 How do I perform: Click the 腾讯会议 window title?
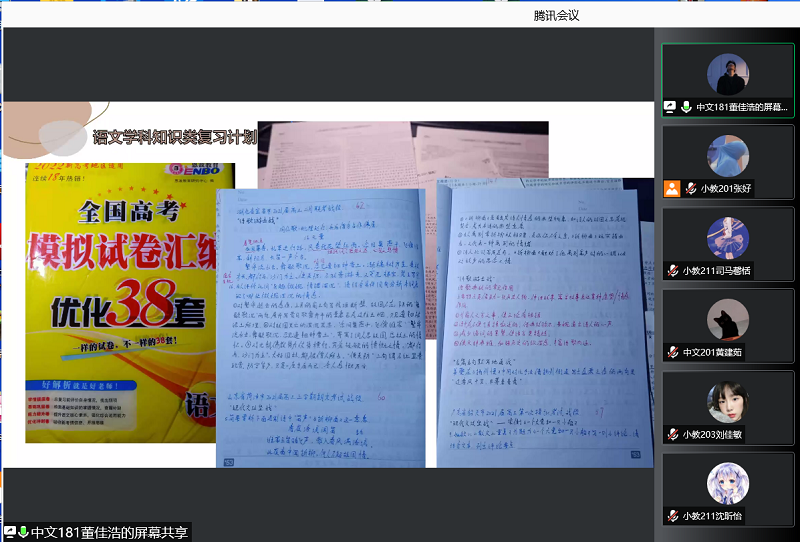(x=556, y=16)
